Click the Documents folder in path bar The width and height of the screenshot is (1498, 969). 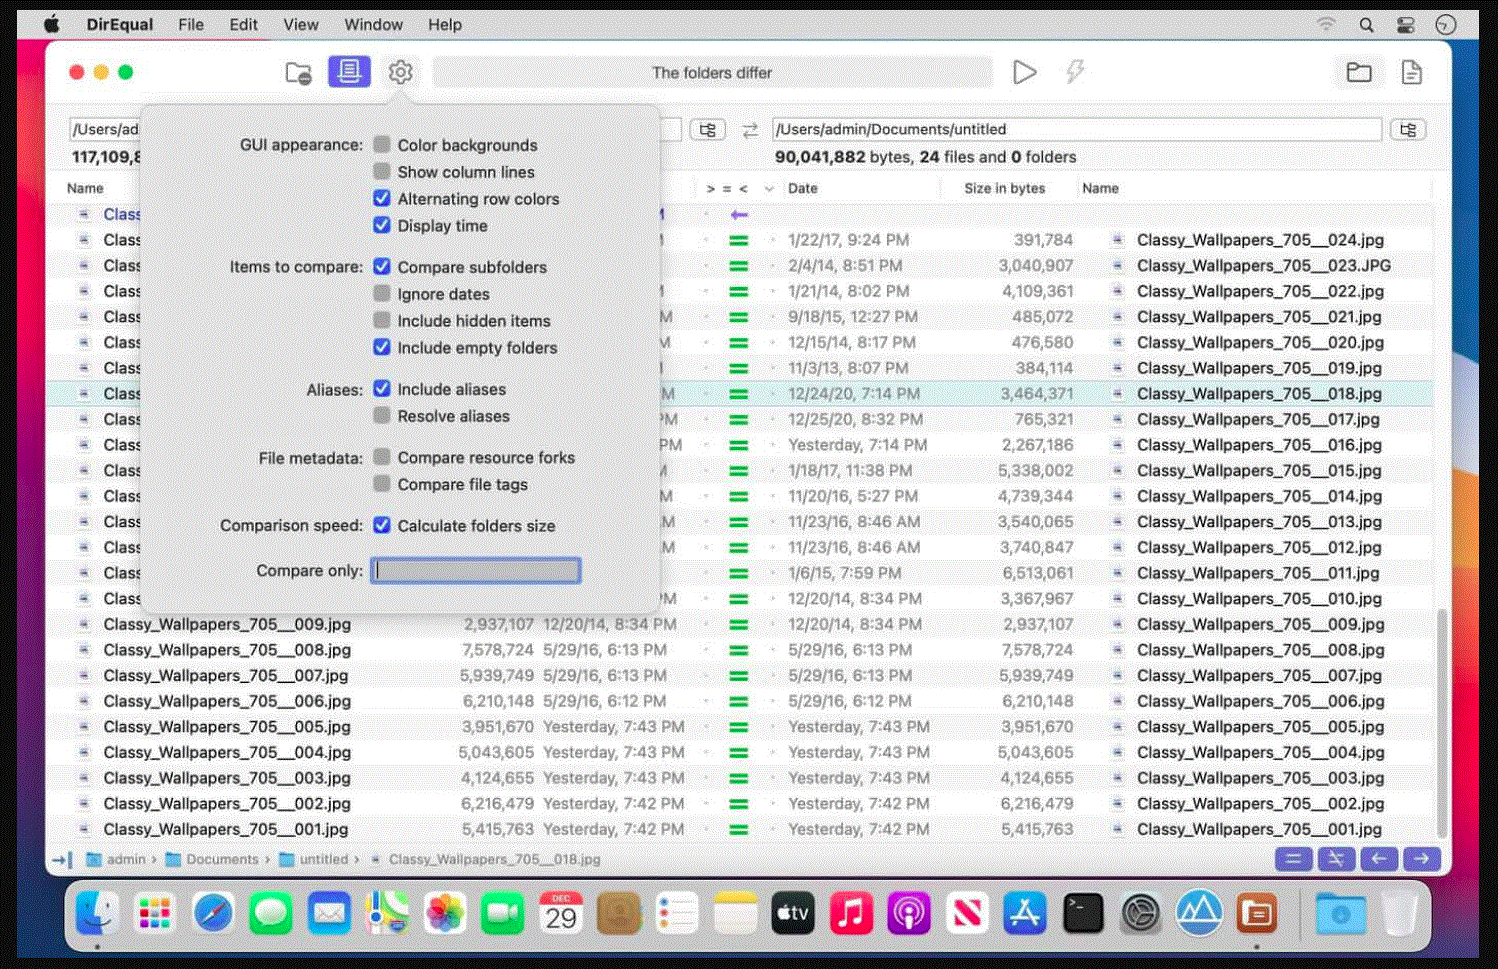pos(212,859)
